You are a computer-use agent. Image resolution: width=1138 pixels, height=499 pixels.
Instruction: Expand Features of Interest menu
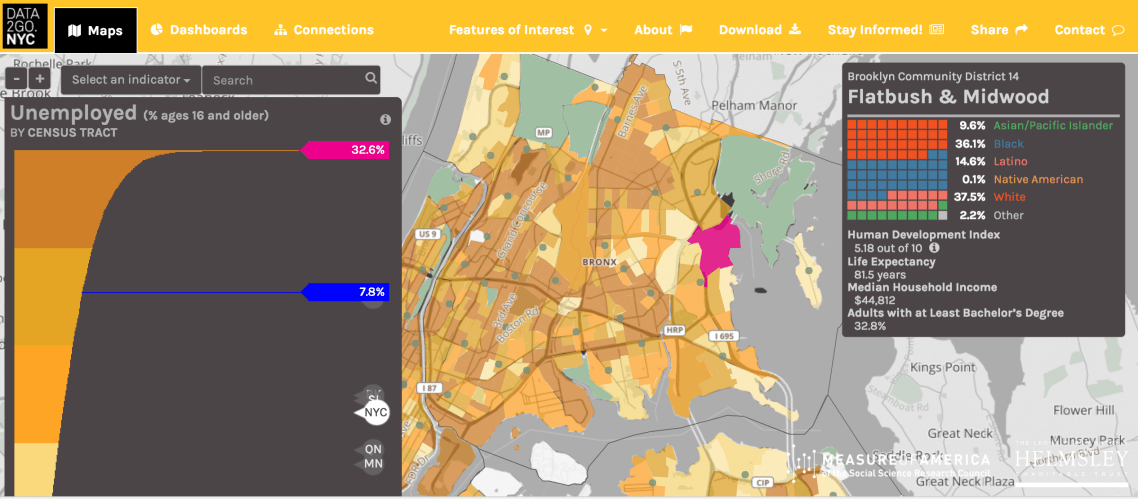527,30
